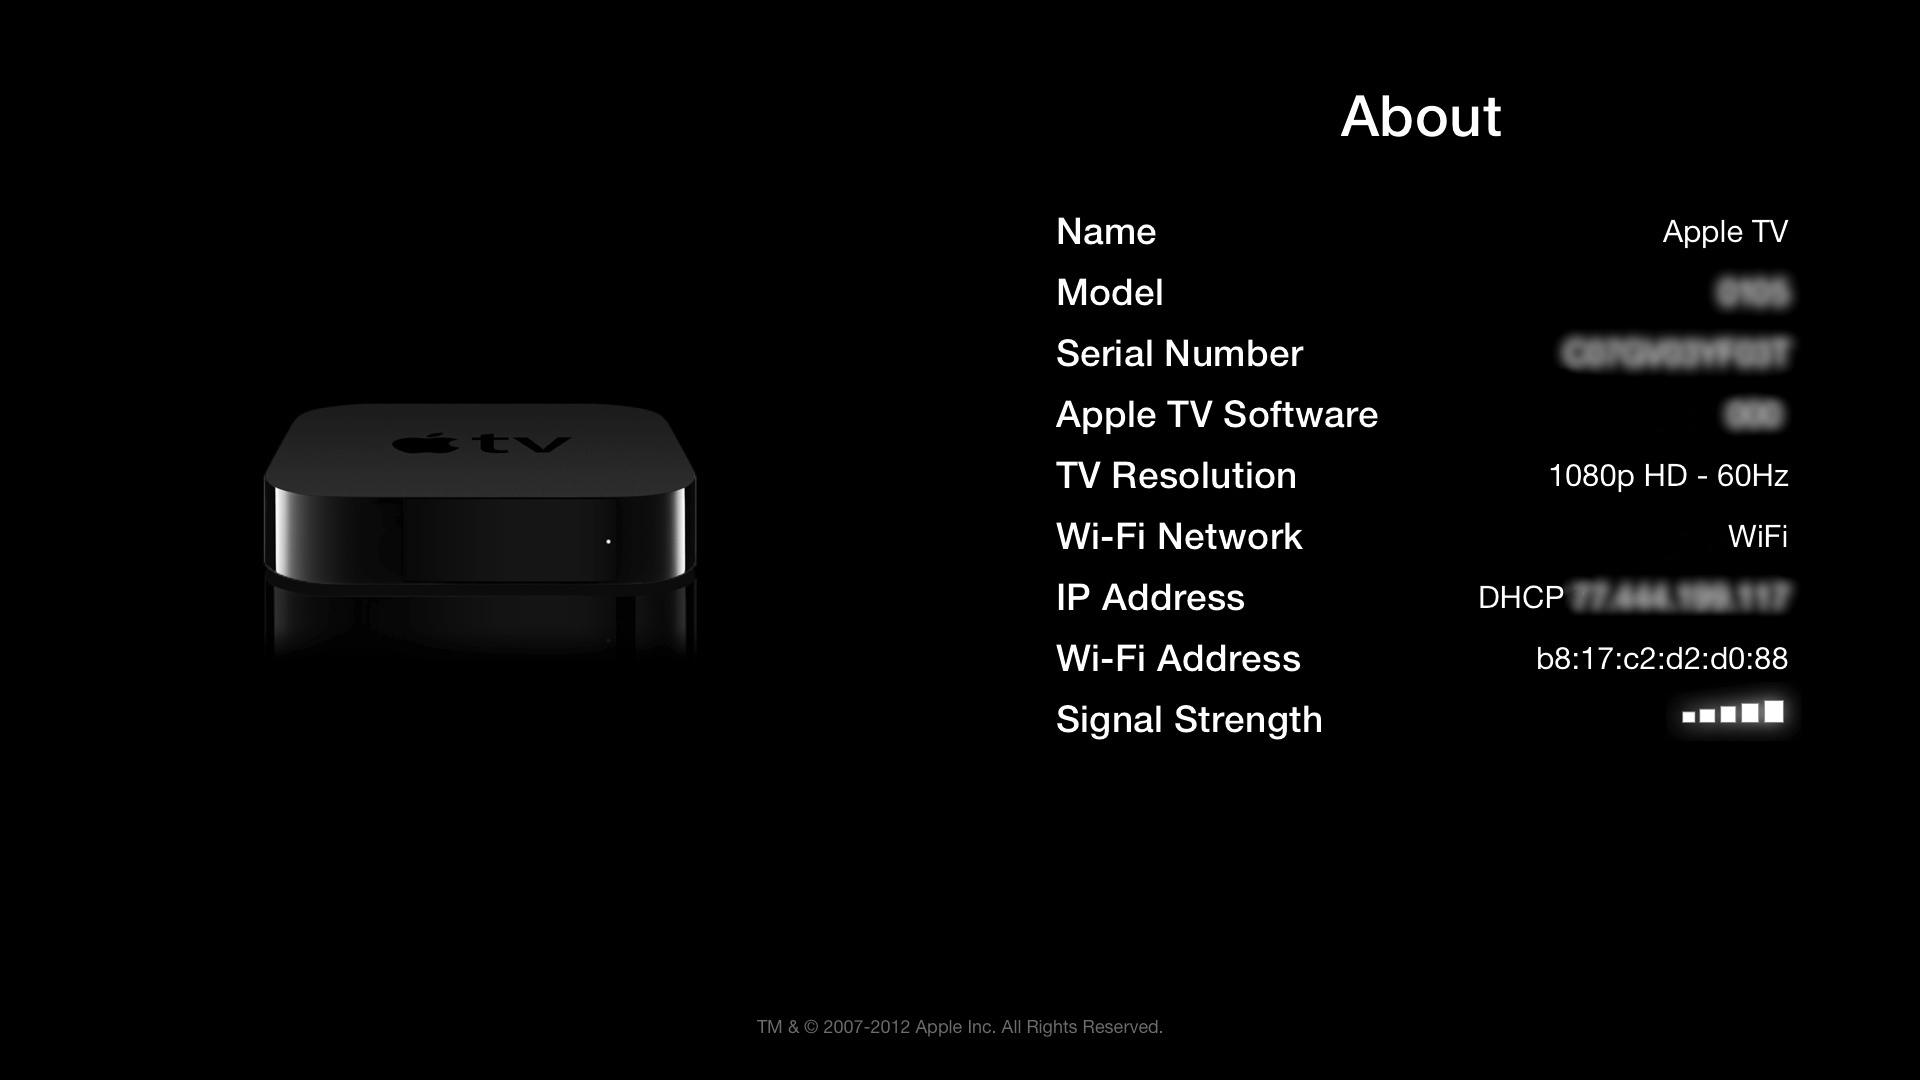Click the Name field Apple TV label

pyautogui.click(x=1725, y=231)
